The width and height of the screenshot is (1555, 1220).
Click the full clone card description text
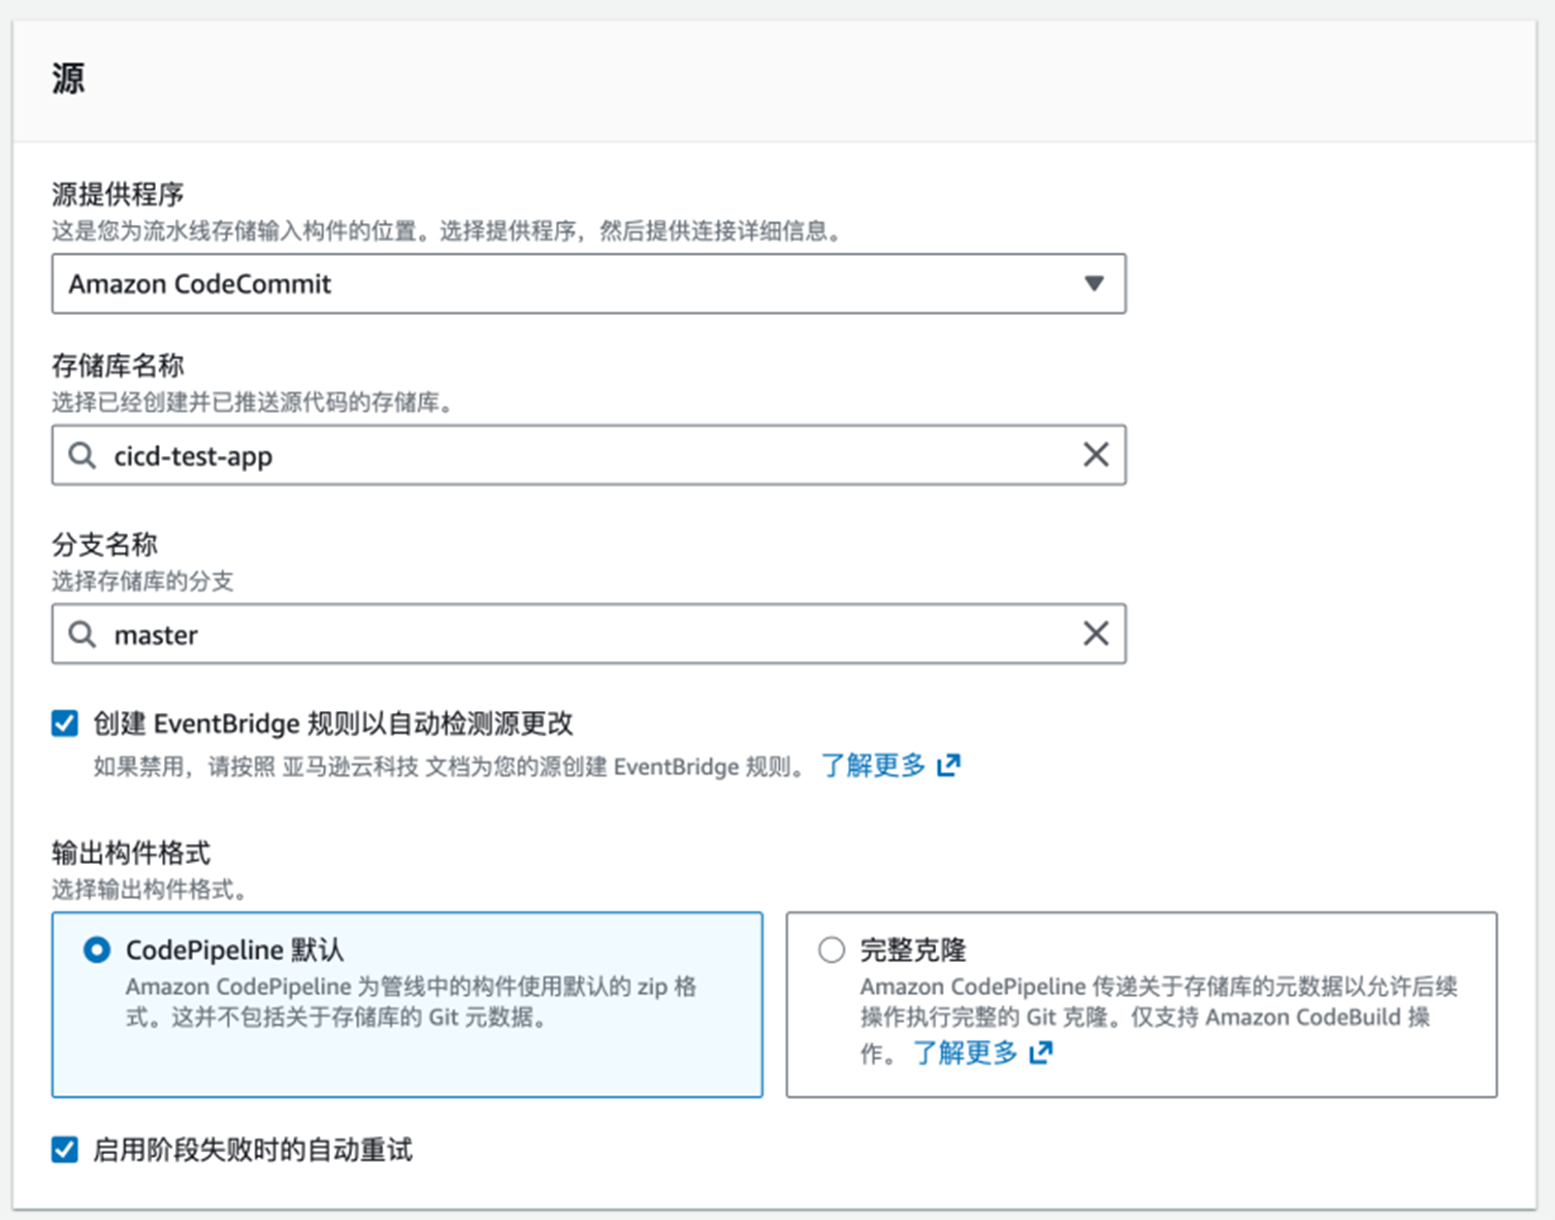pyautogui.click(x=1158, y=1002)
